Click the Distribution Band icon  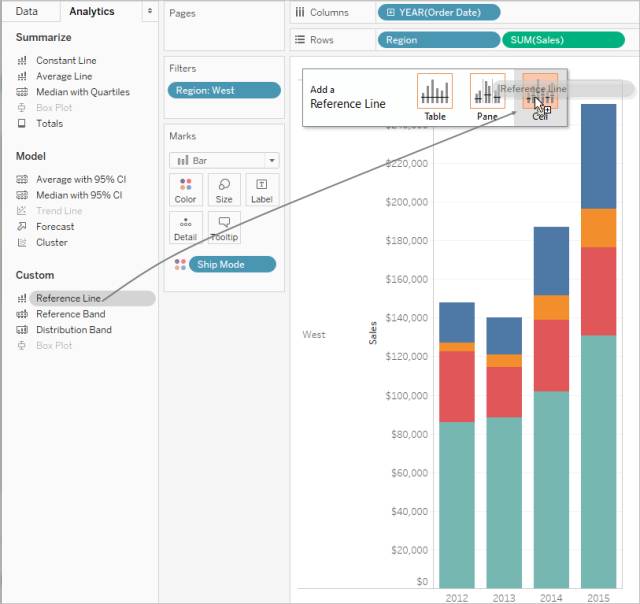point(22,330)
